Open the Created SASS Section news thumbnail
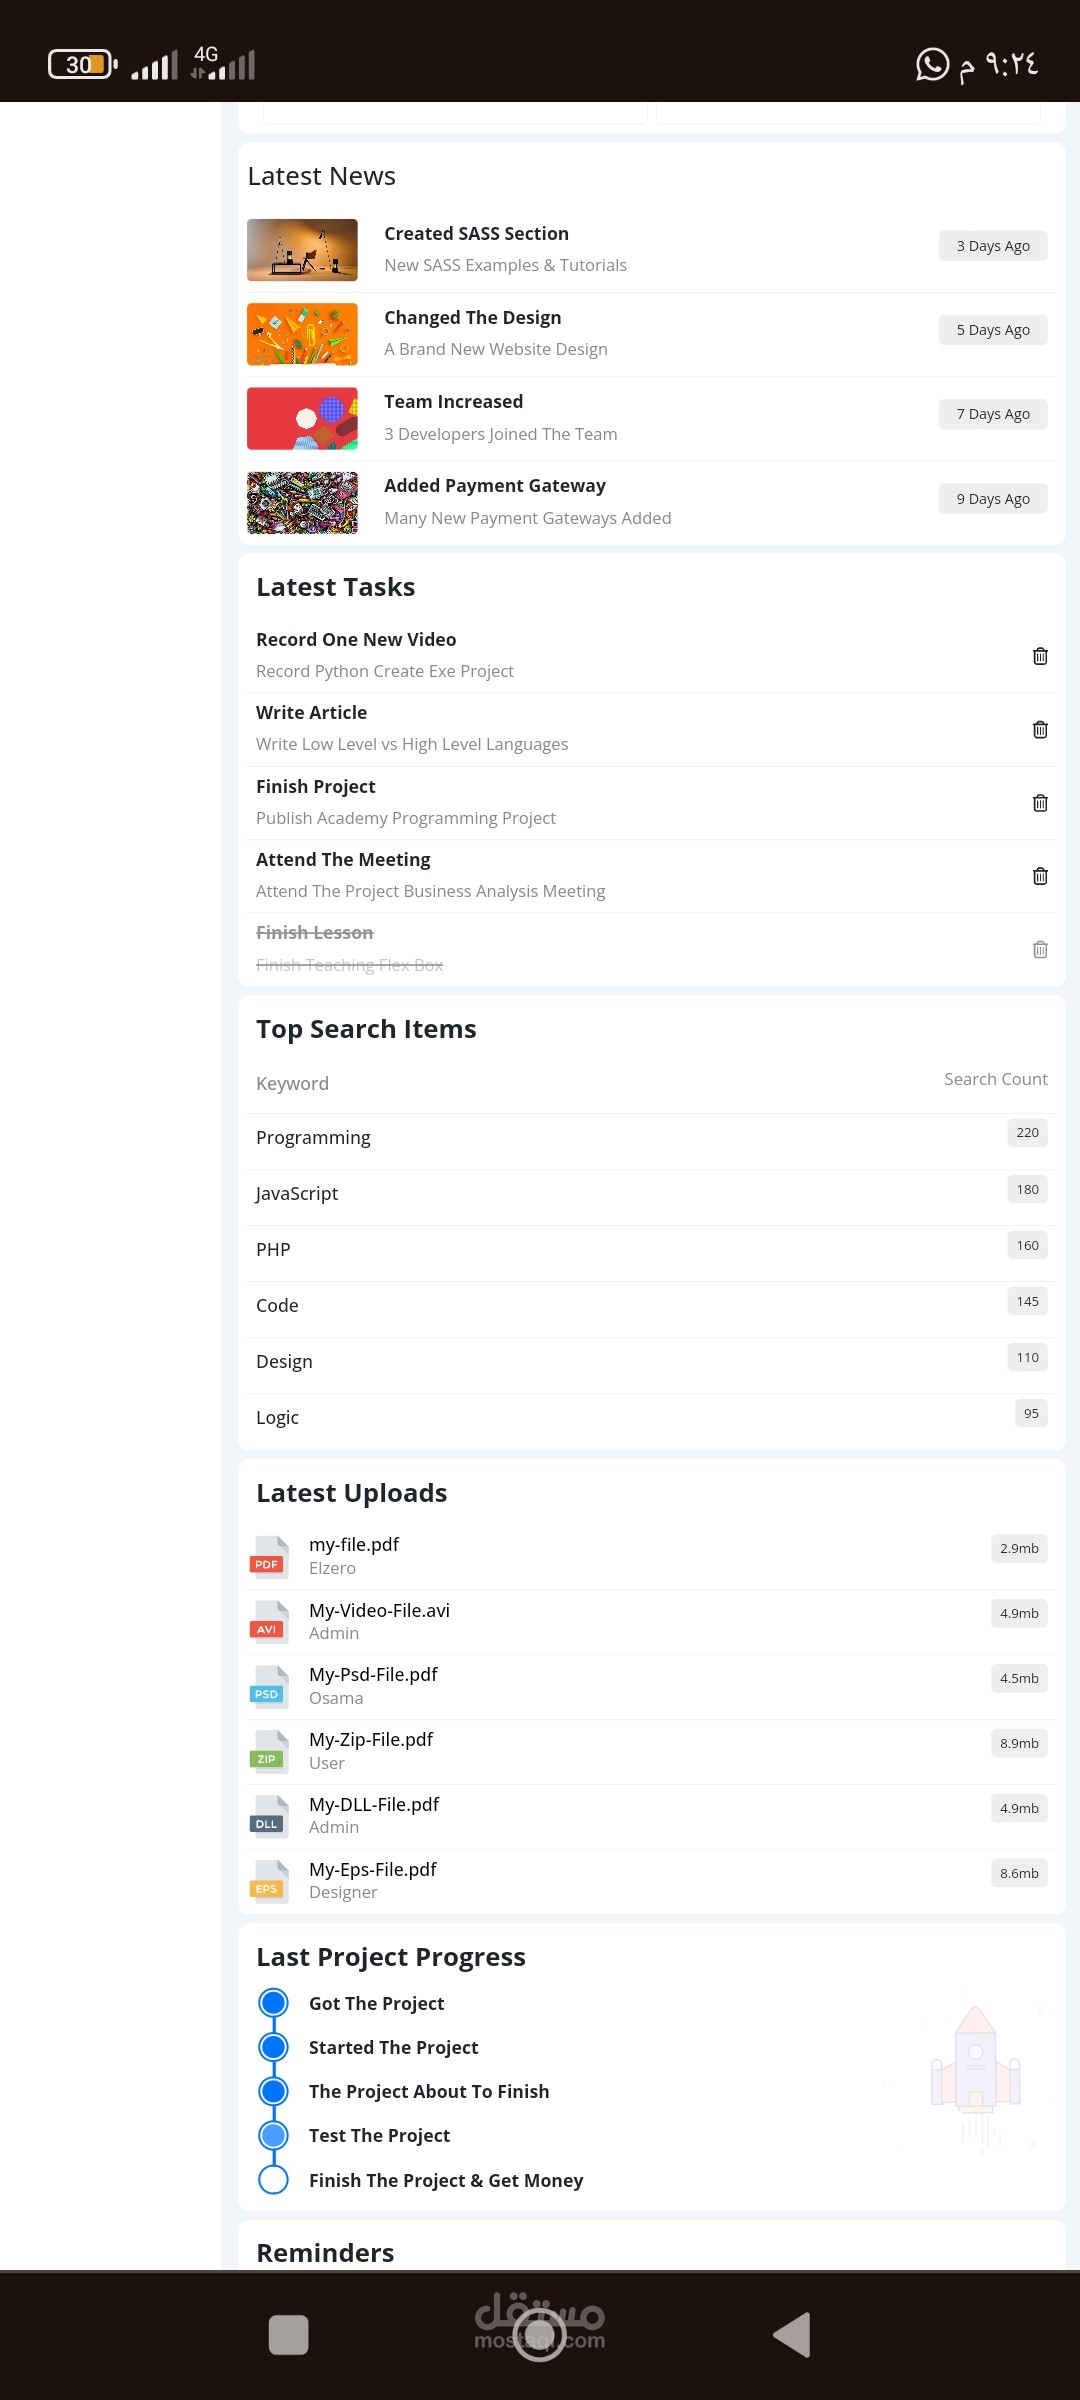Image resolution: width=1080 pixels, height=2400 pixels. (302, 250)
